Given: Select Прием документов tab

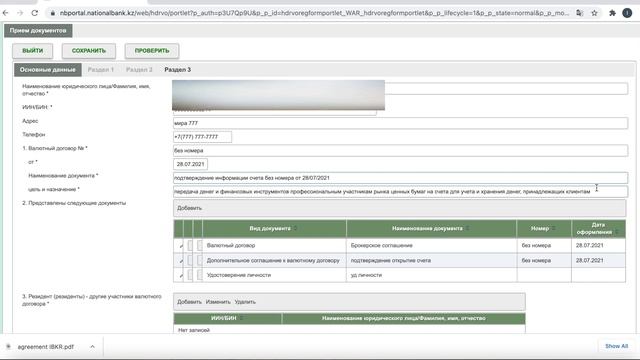Looking at the screenshot, I should pyautogui.click(x=38, y=31).
